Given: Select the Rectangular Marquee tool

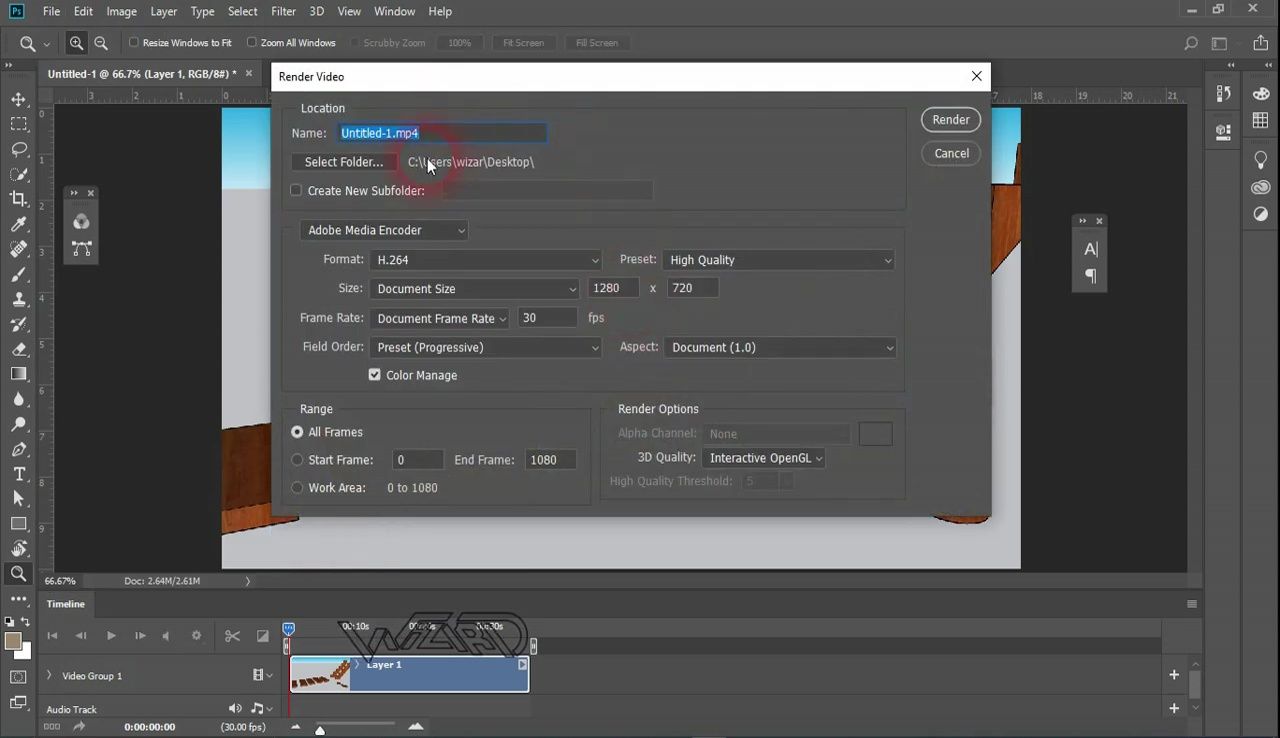Looking at the screenshot, I should (19, 124).
